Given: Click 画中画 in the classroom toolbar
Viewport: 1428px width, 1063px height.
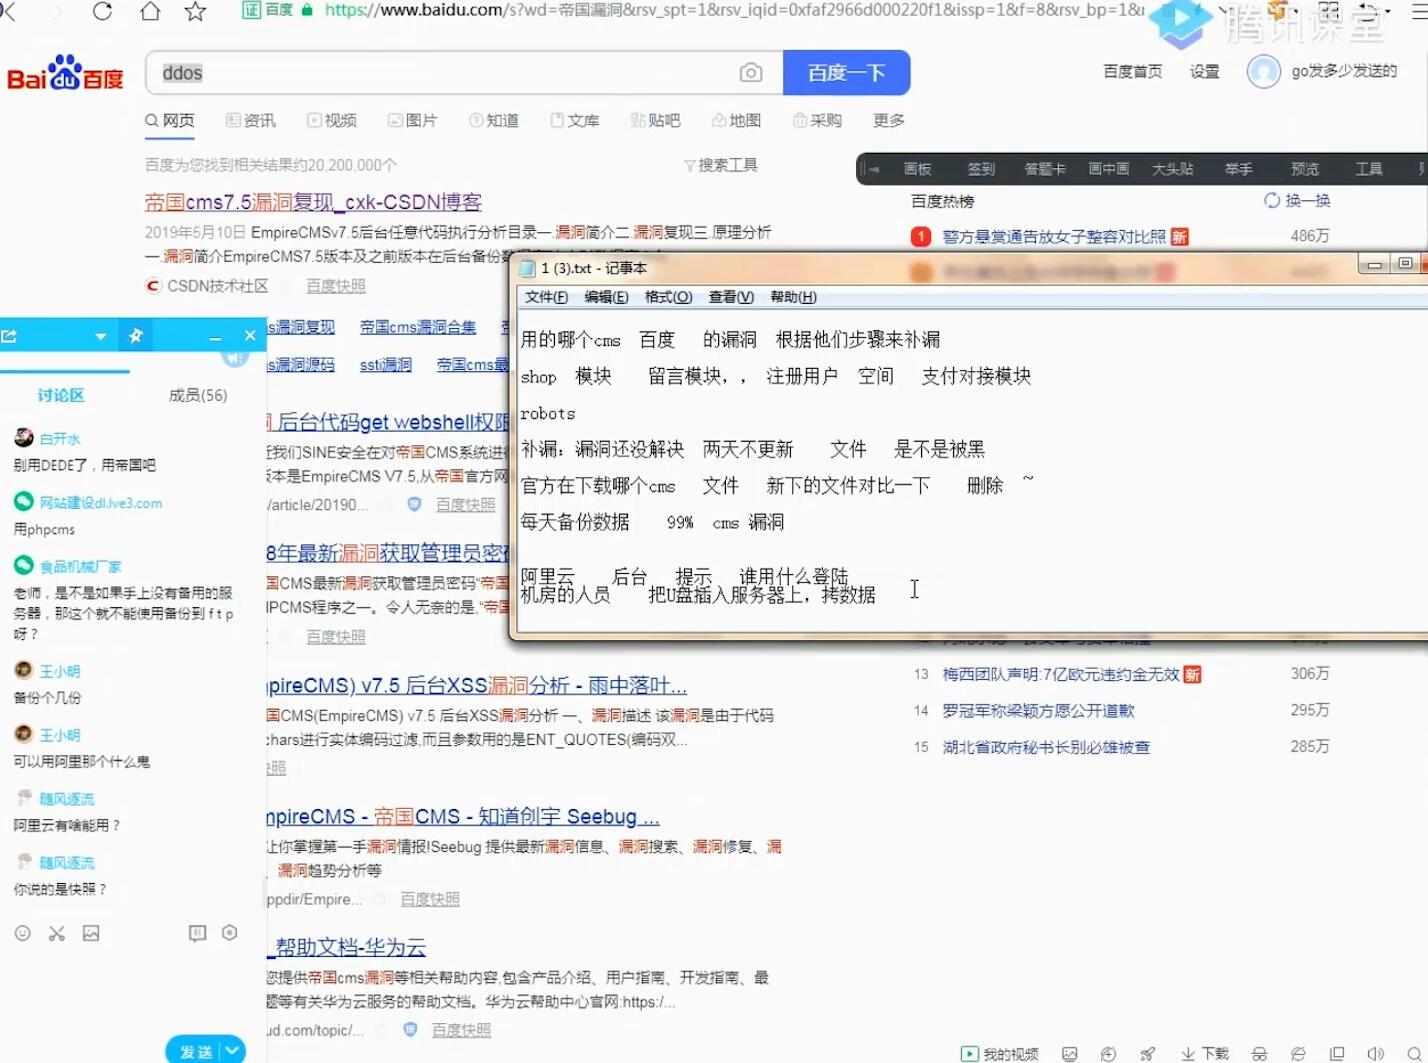Looking at the screenshot, I should point(1109,169).
